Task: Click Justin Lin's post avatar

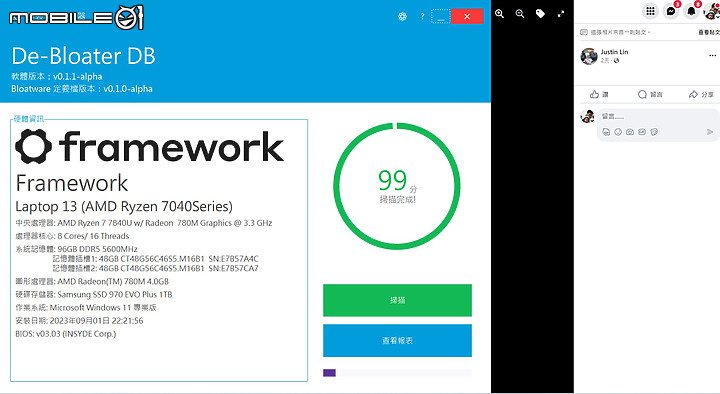Action: point(589,56)
